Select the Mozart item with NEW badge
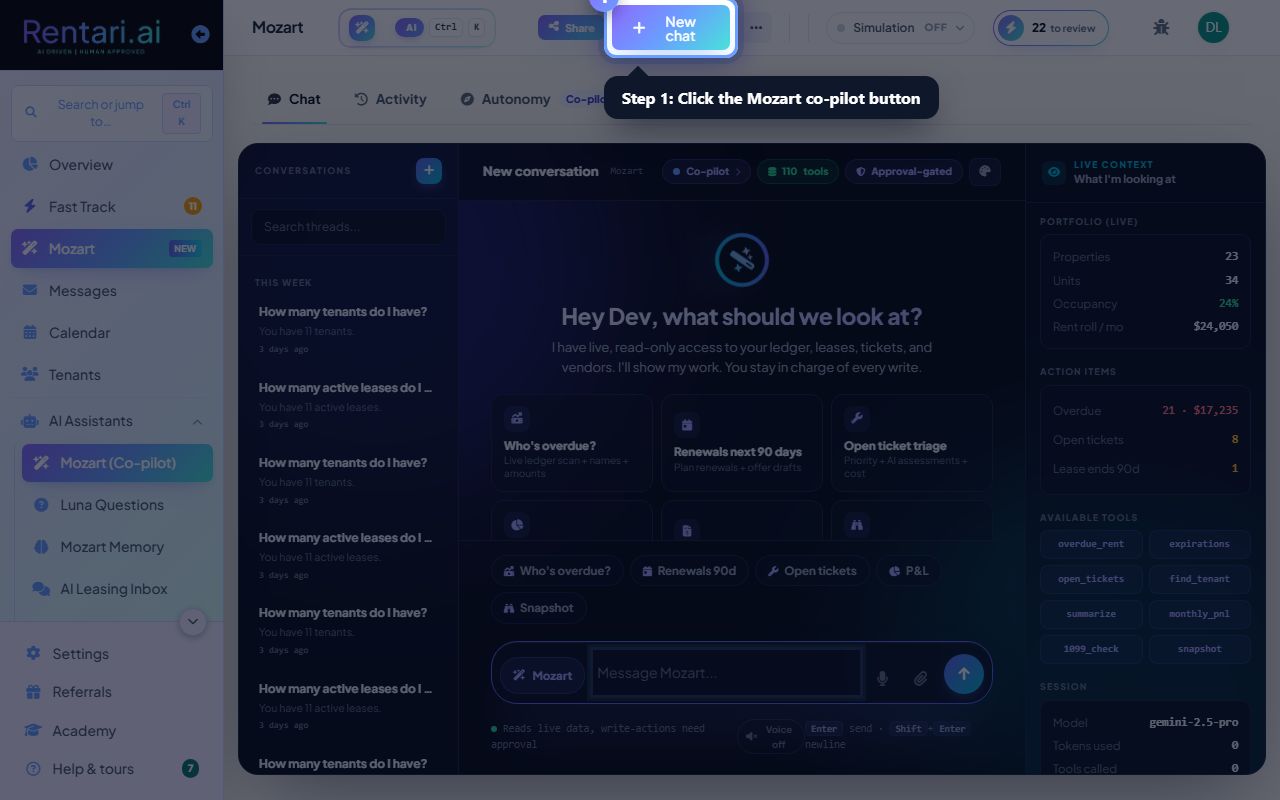This screenshot has width=1280, height=800. (x=112, y=249)
